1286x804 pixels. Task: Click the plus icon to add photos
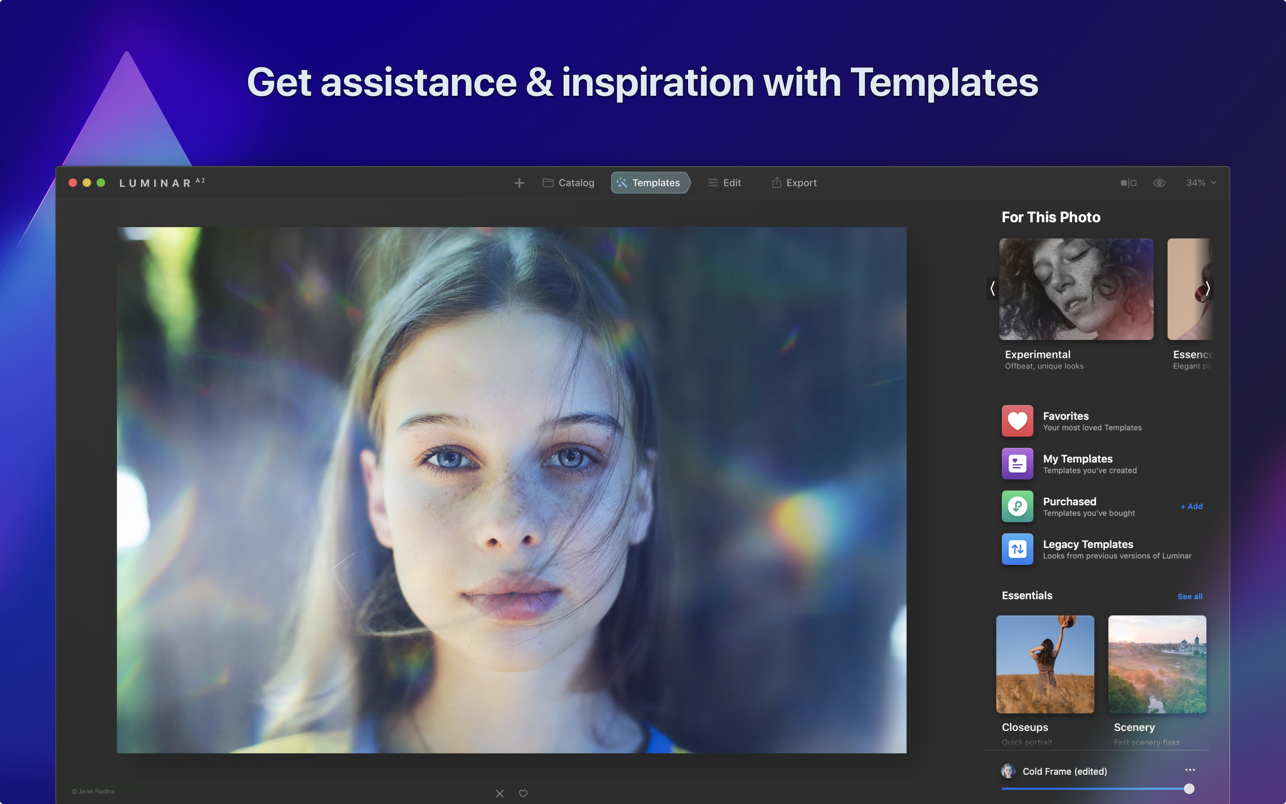(519, 183)
